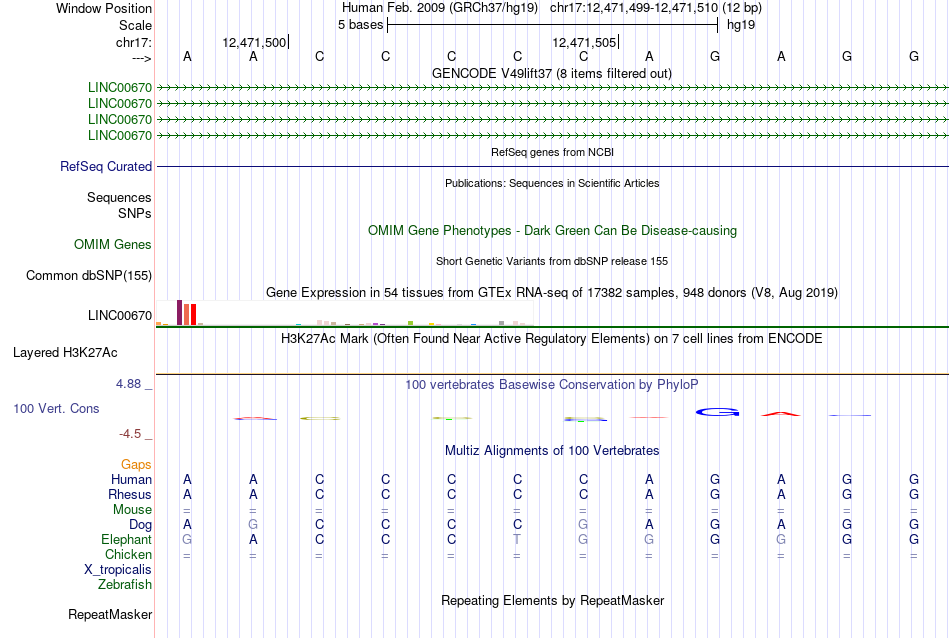Click the gray T base in Elephant row
Viewport: 950px width, 638px height.
pos(517,539)
